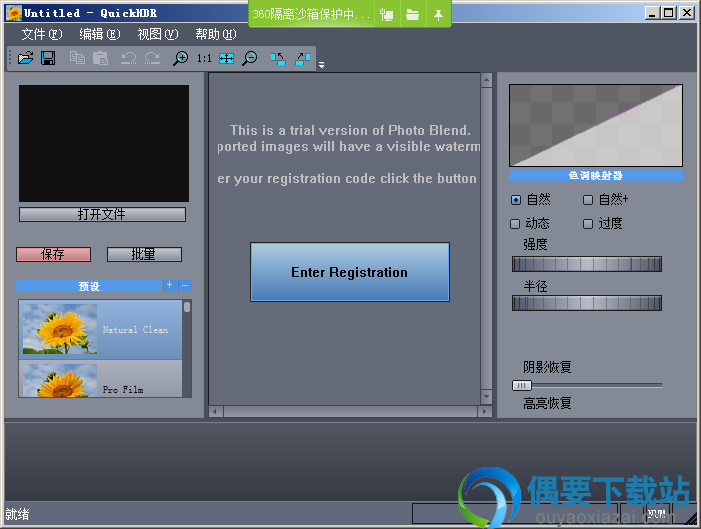Click the zoom in magnifier icon

[x=181, y=58]
